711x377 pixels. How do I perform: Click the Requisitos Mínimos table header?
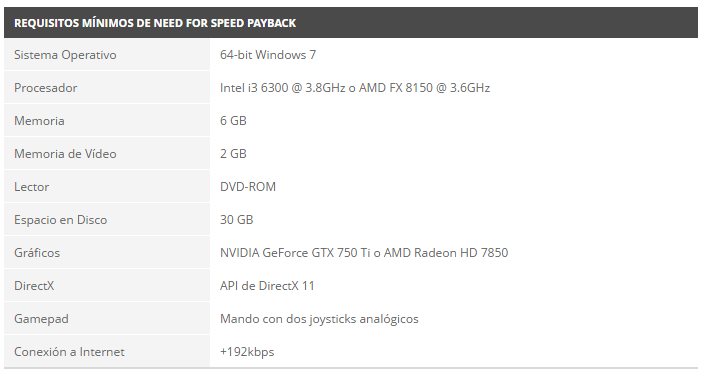pyautogui.click(x=351, y=23)
